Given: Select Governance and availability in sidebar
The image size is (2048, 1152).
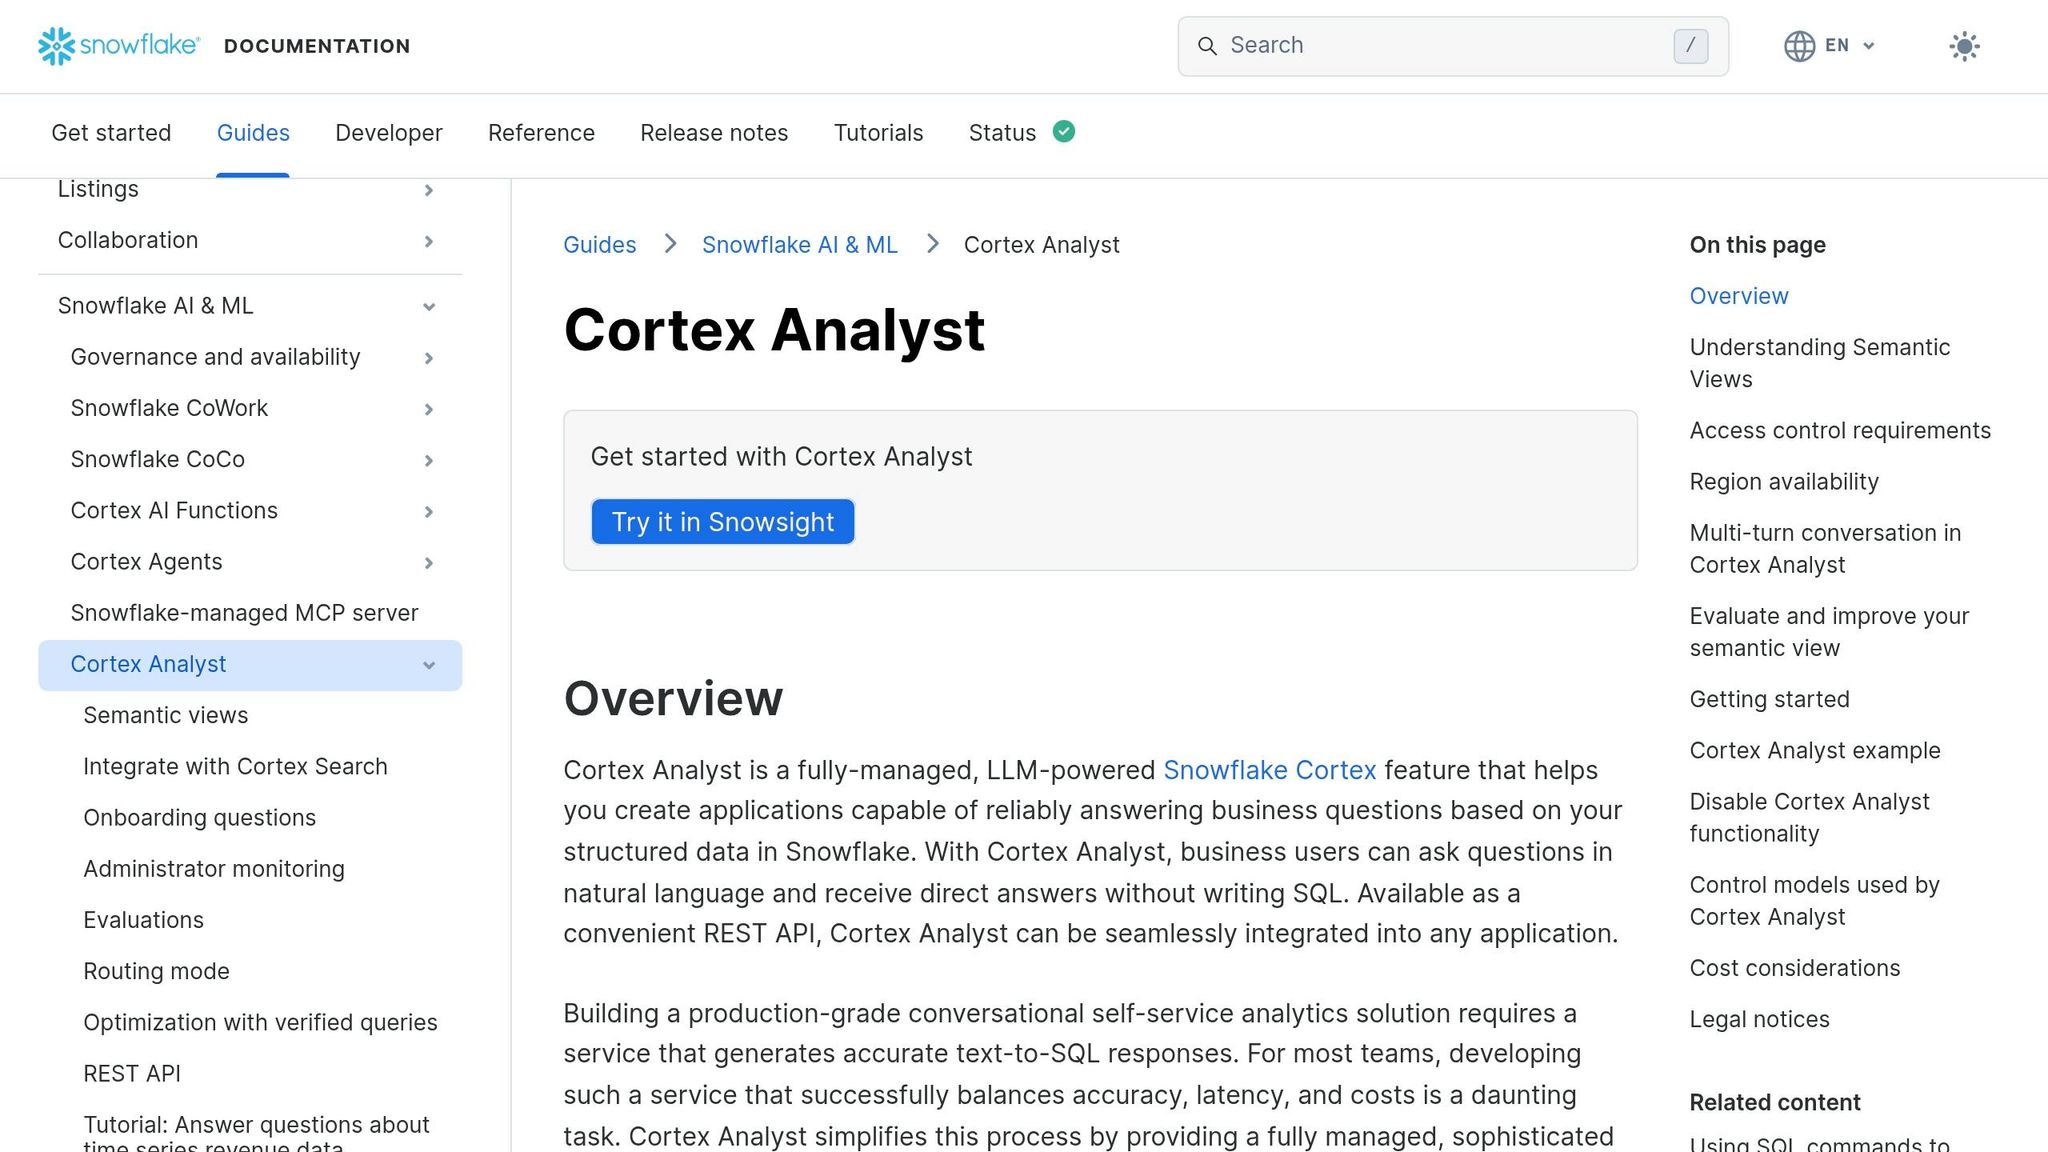Looking at the screenshot, I should [215, 357].
